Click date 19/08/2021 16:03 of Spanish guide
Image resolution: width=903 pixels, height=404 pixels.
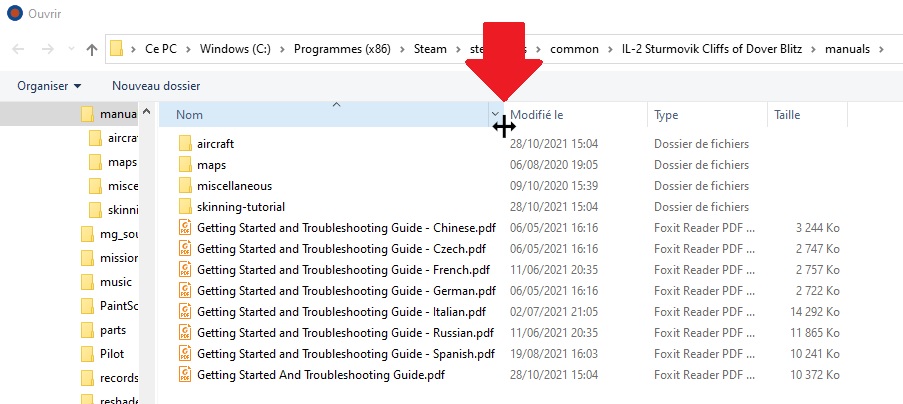(x=553, y=353)
